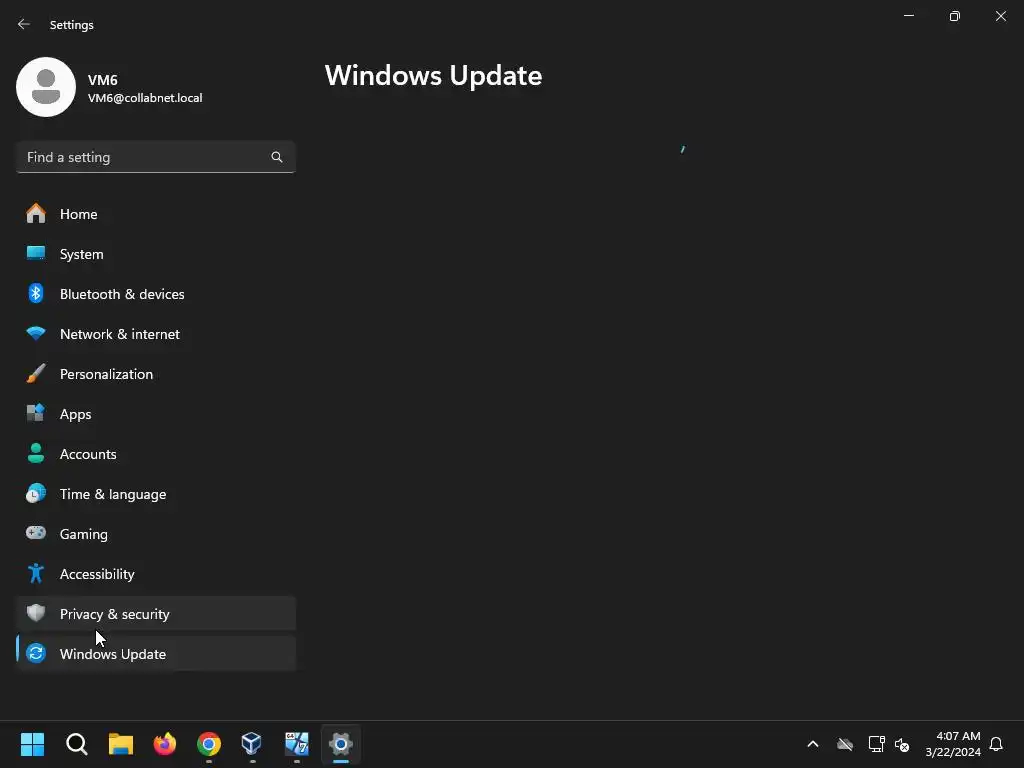
Task: Click the VM6 account name
Action: pos(103,80)
